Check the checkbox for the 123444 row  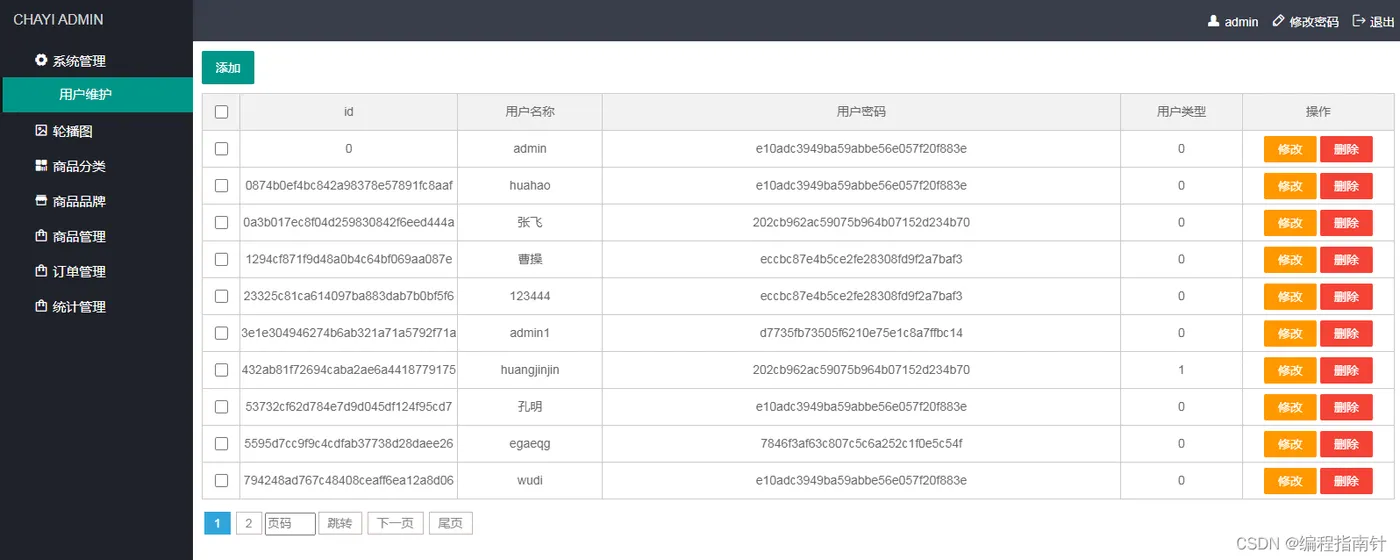(221, 296)
